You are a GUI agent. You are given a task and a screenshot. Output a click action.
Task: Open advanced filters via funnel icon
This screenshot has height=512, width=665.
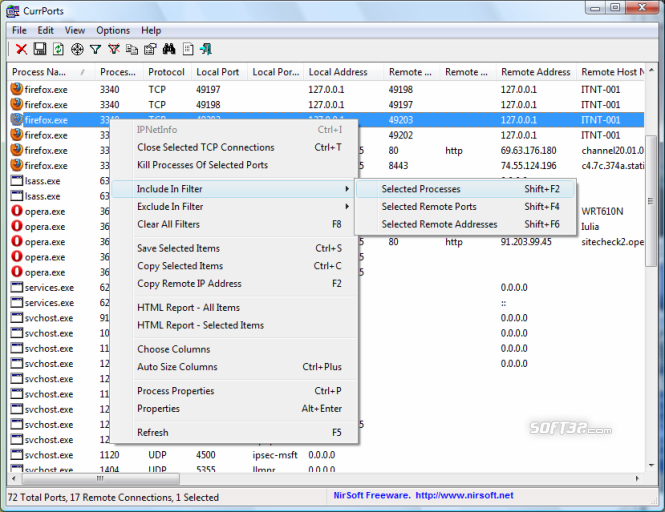[x=95, y=50]
